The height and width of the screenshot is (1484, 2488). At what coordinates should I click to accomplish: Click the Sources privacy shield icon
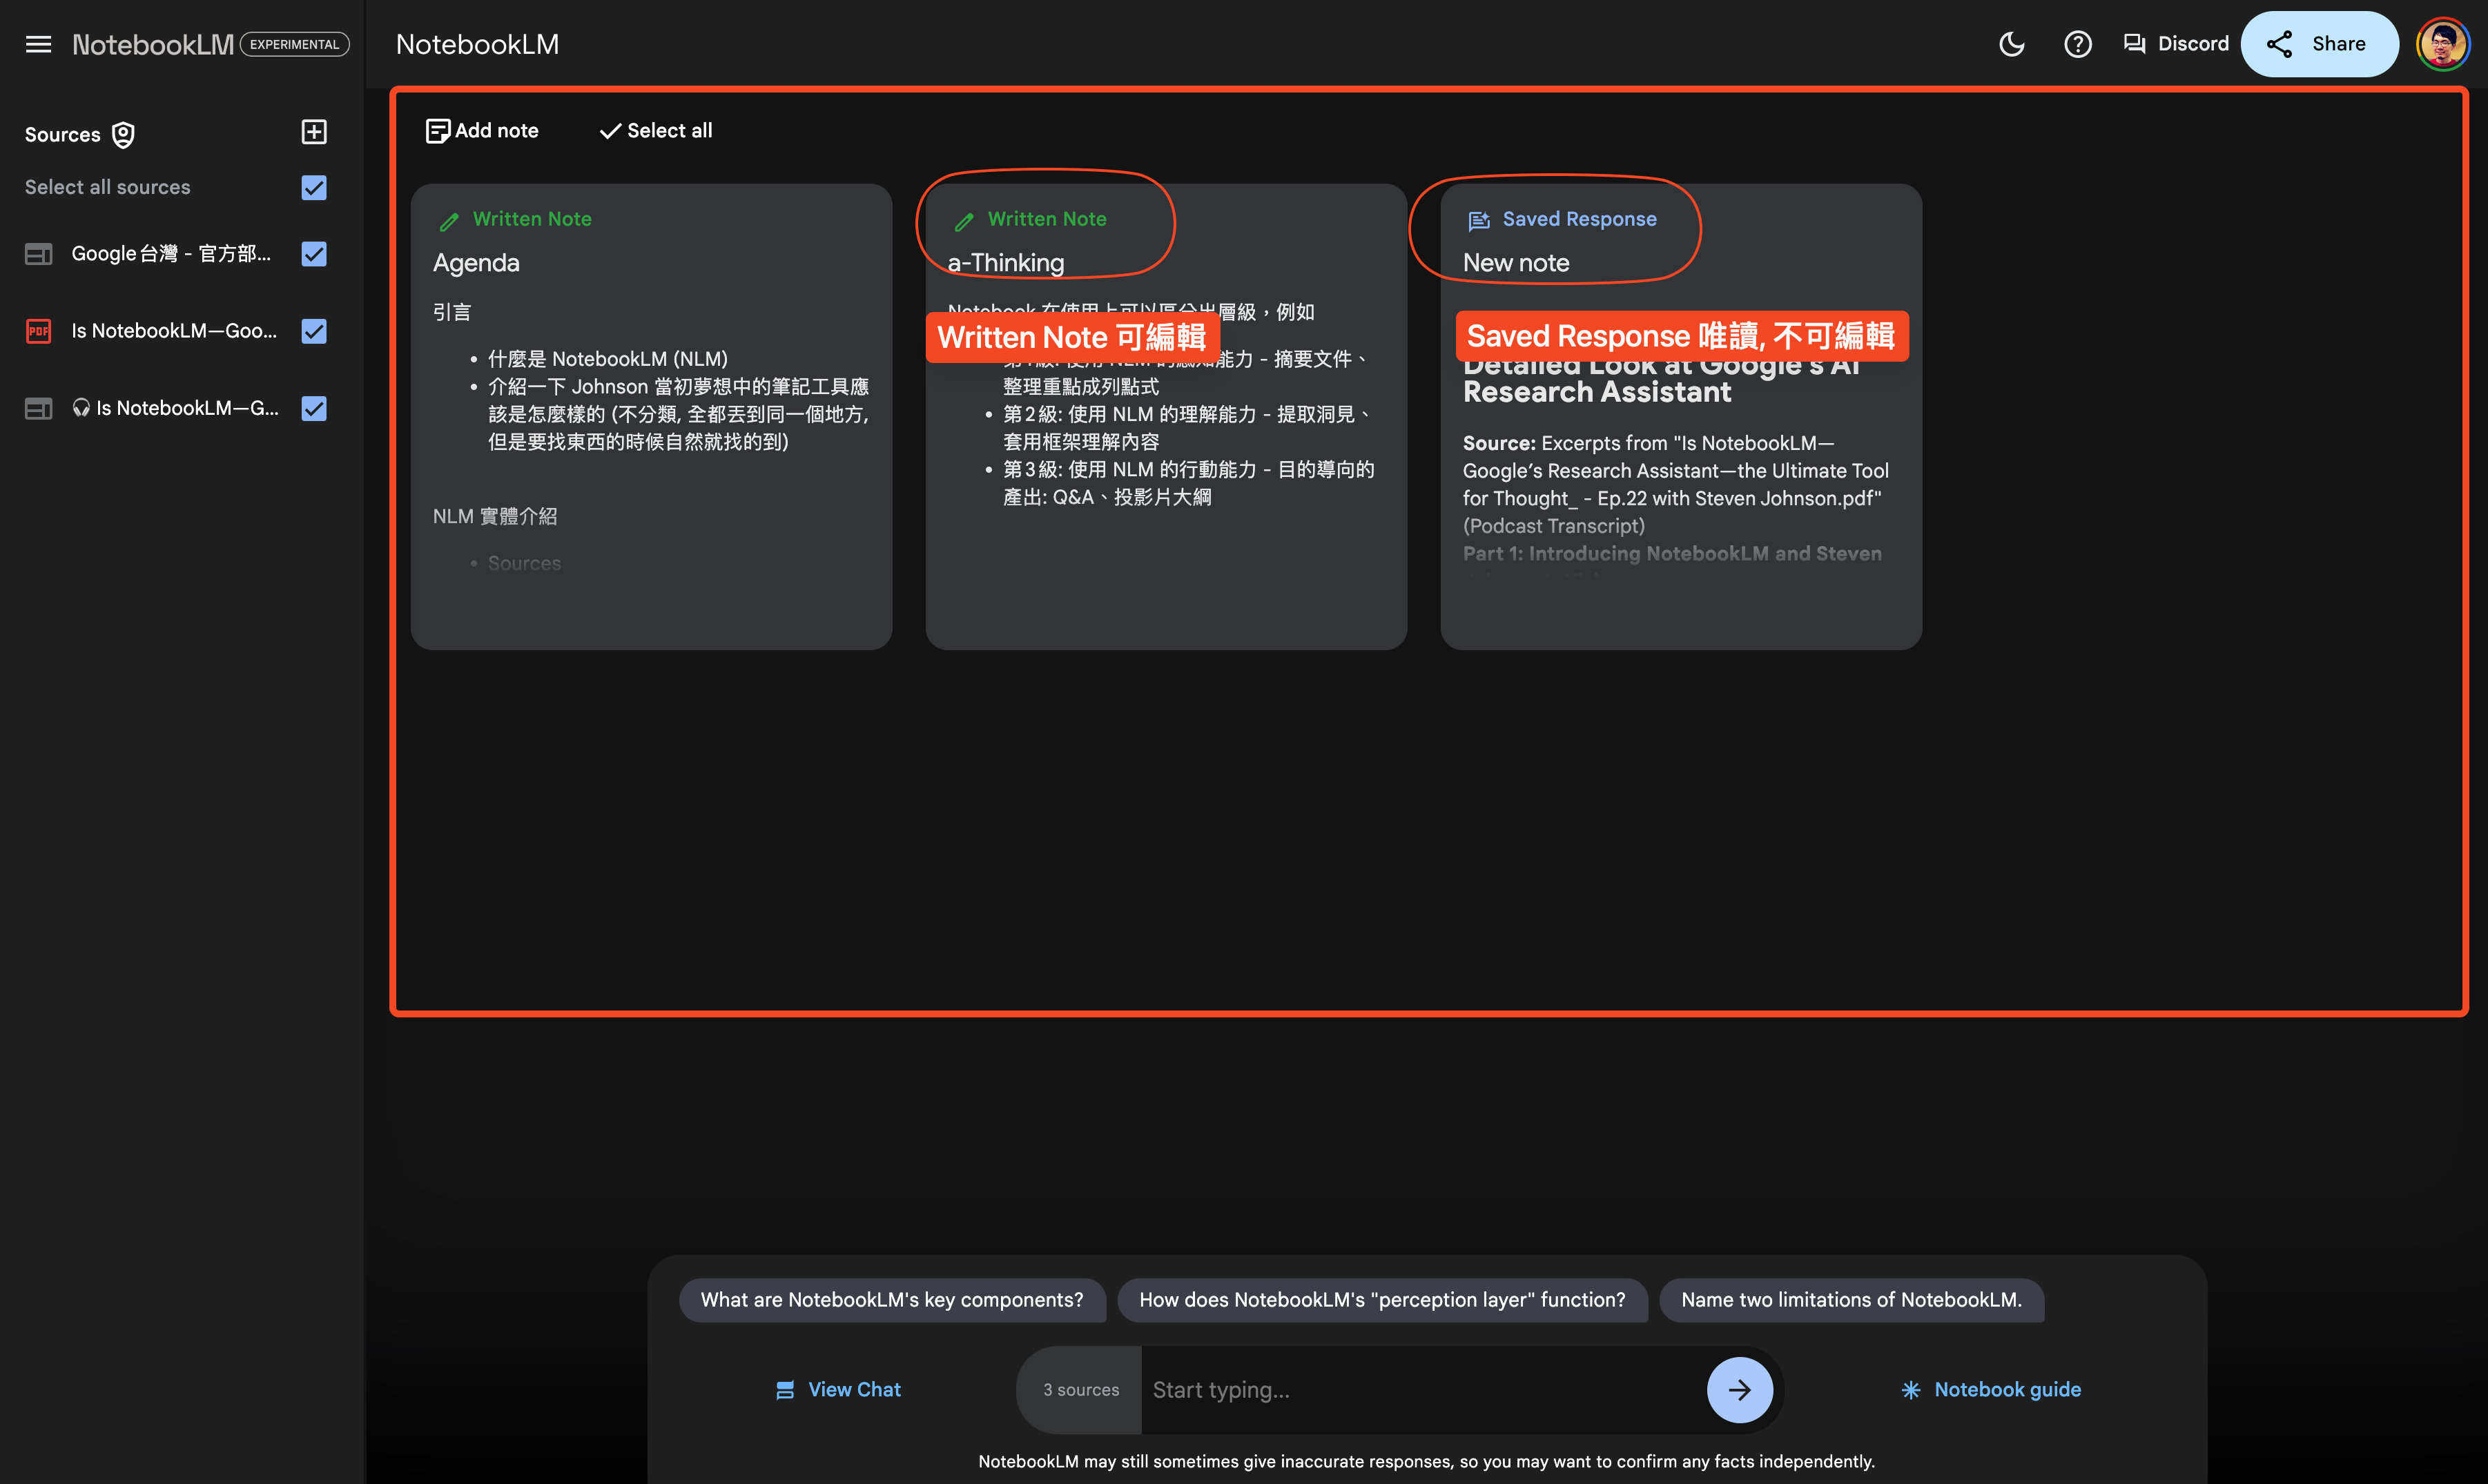tap(123, 135)
